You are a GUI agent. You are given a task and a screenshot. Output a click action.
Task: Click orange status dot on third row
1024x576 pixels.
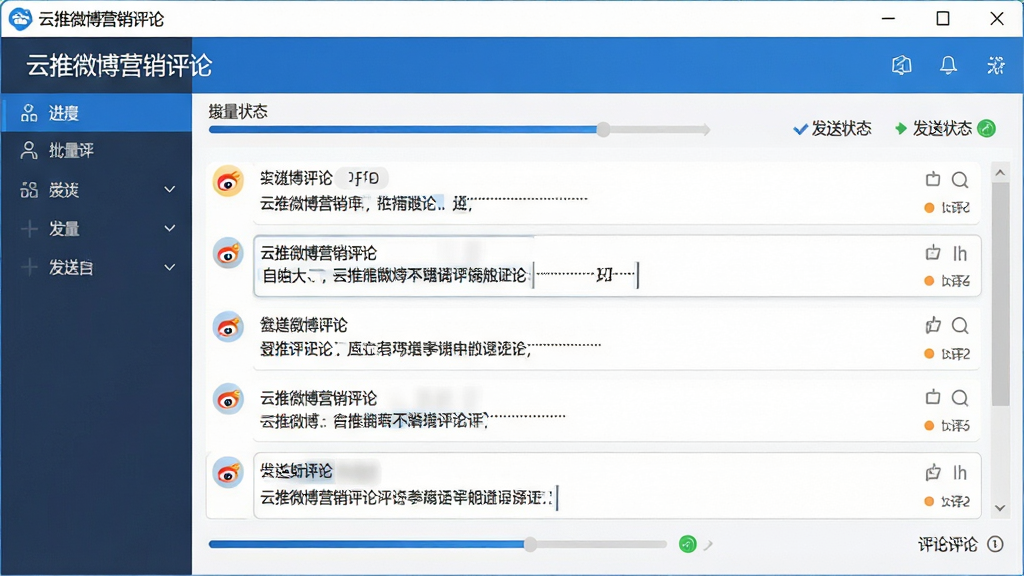[929, 354]
